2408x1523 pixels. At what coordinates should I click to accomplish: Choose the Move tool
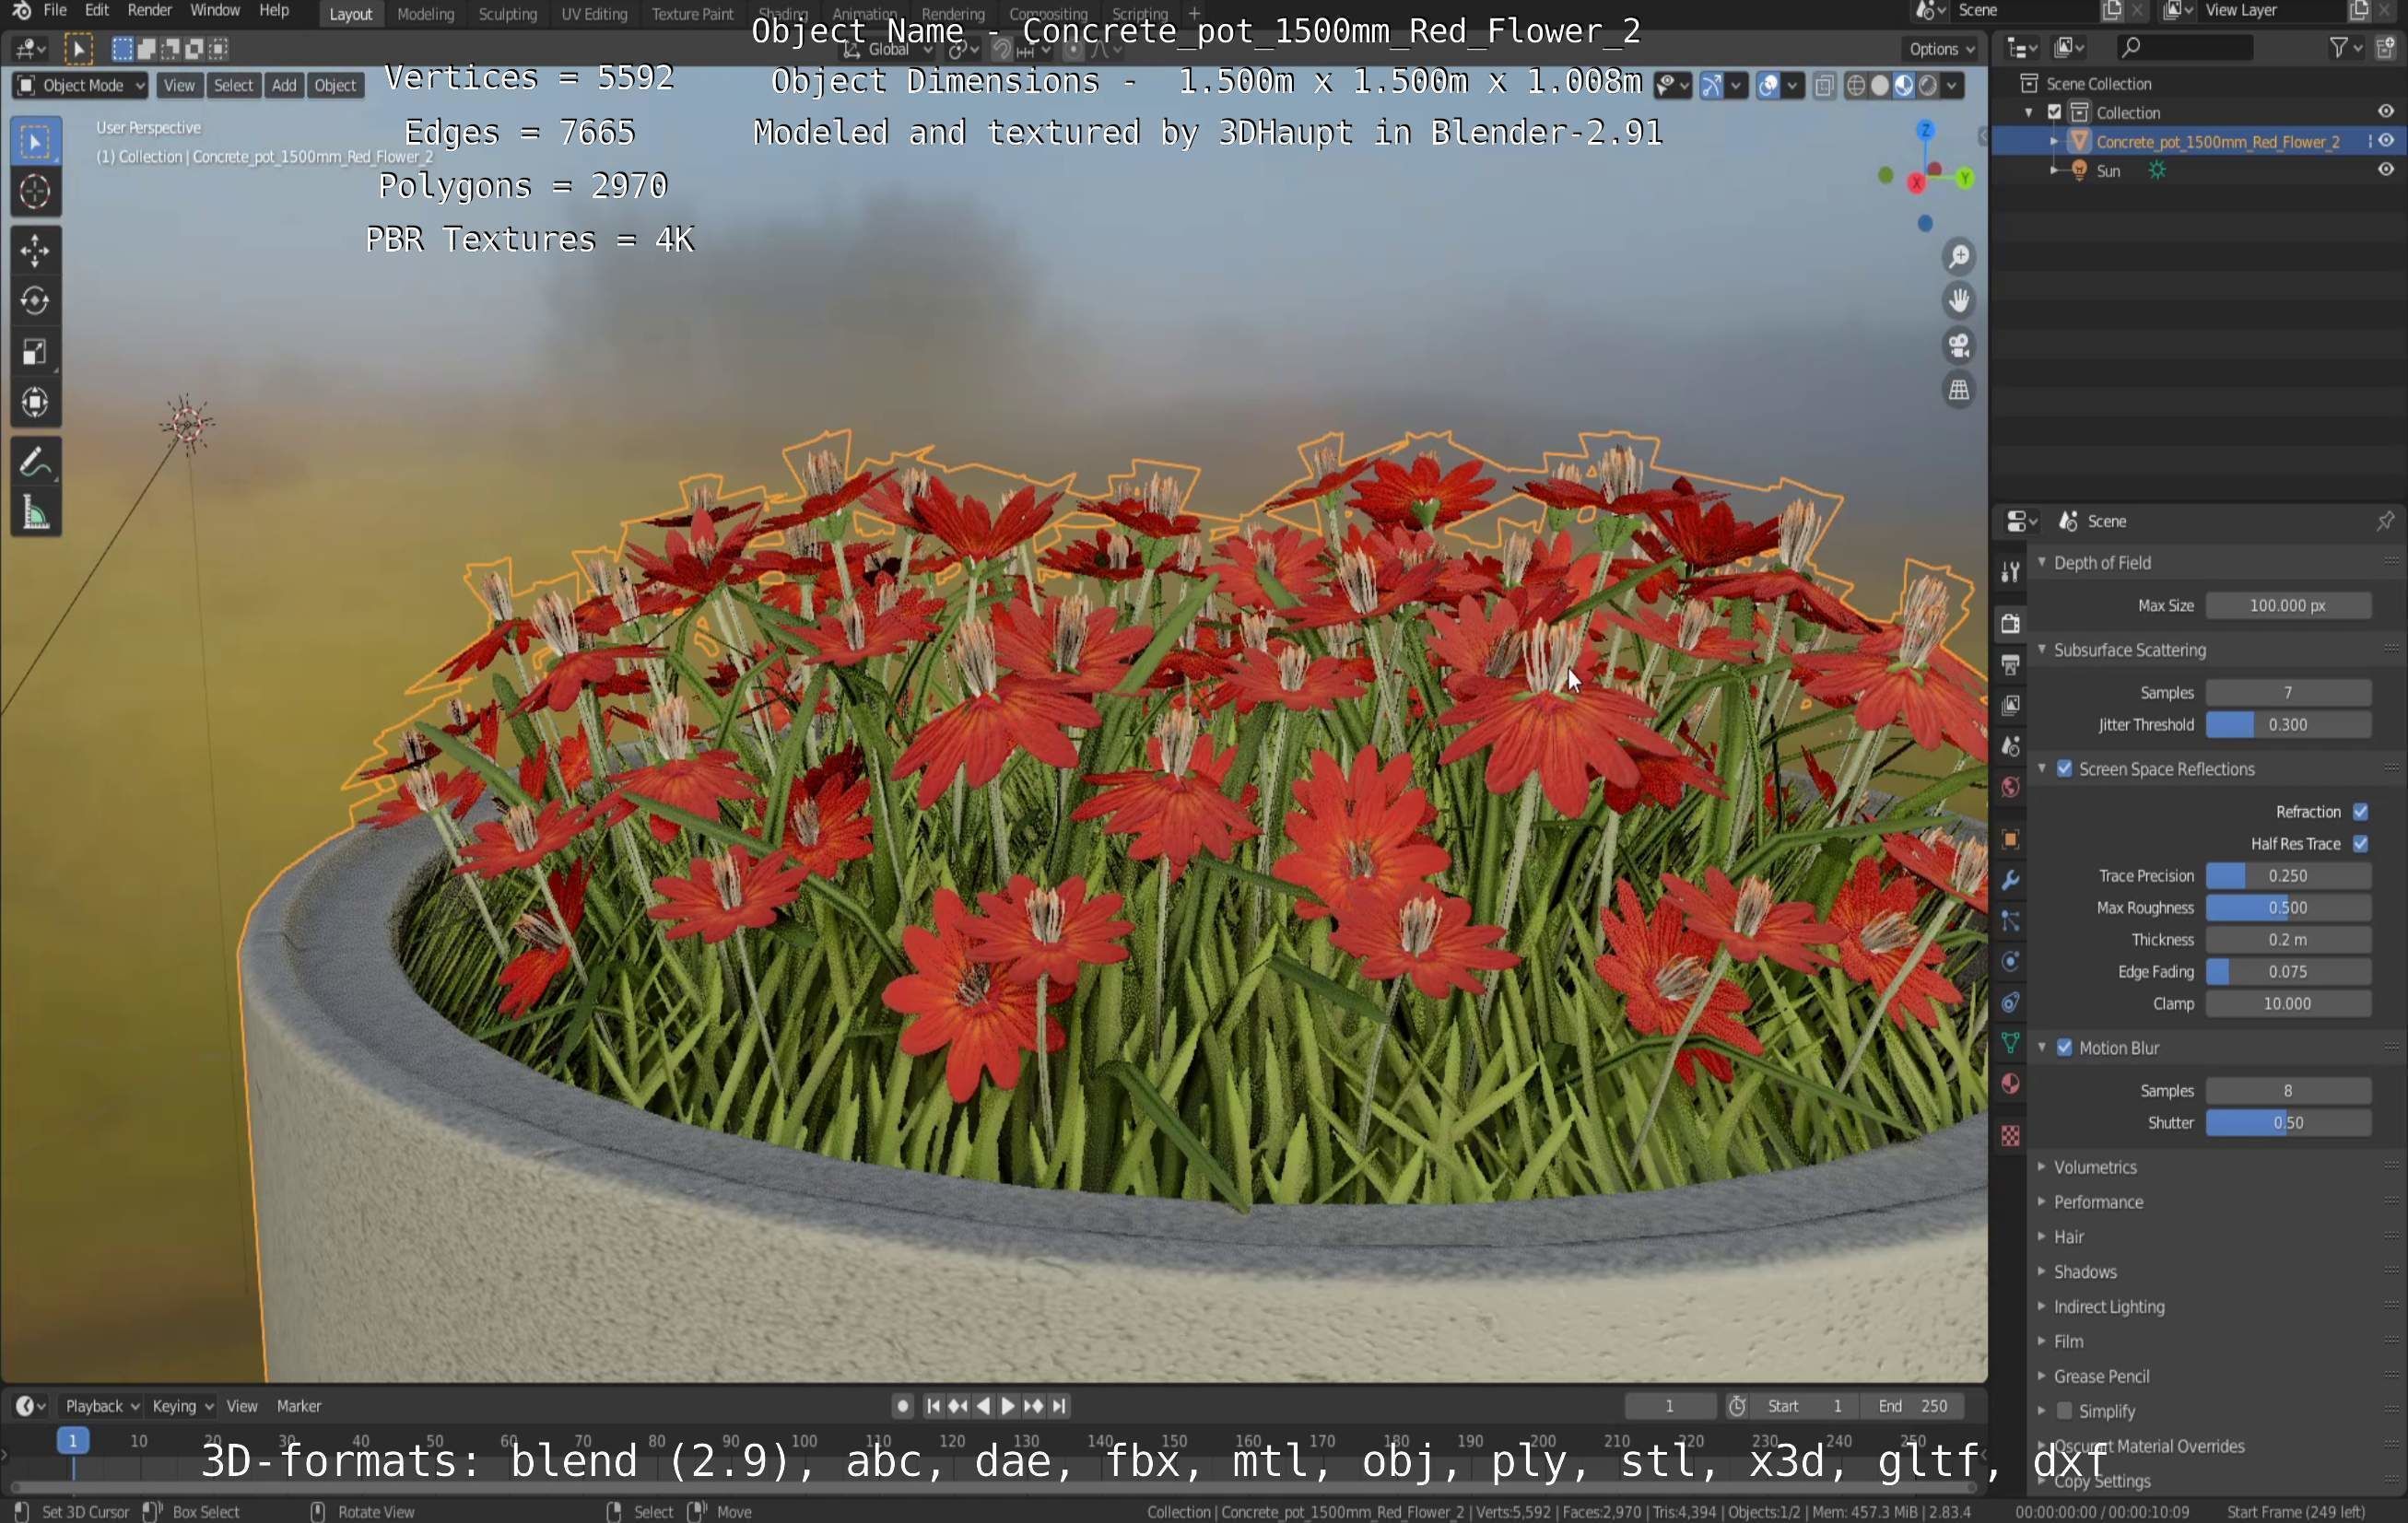click(35, 250)
